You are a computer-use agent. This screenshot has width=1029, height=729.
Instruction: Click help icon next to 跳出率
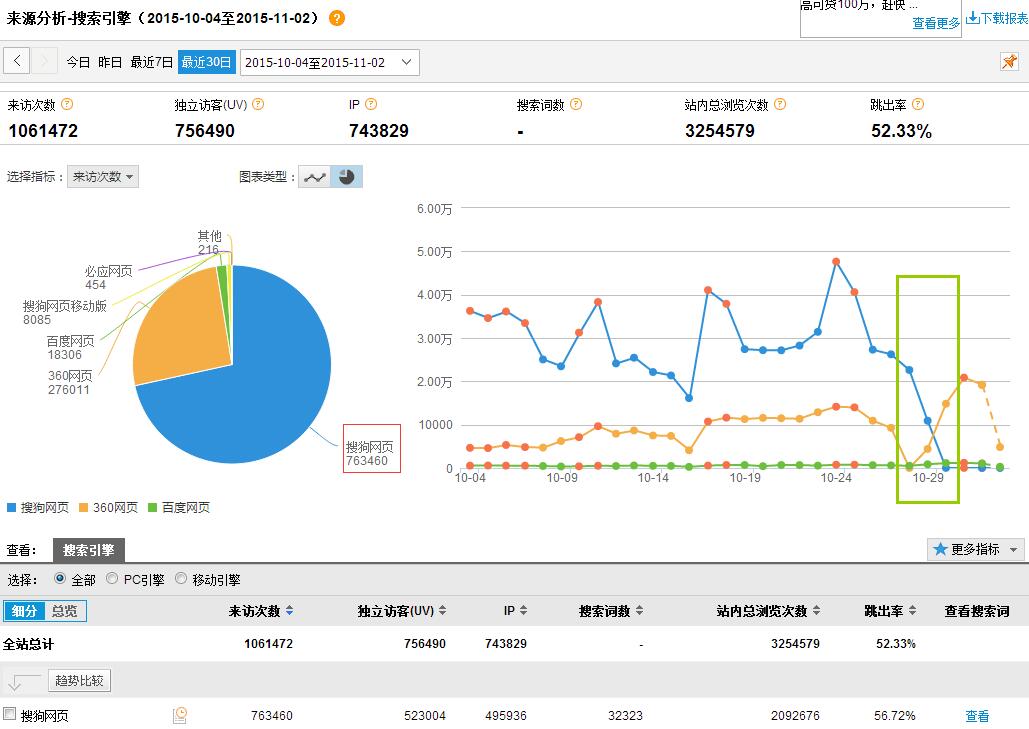[x=918, y=104]
